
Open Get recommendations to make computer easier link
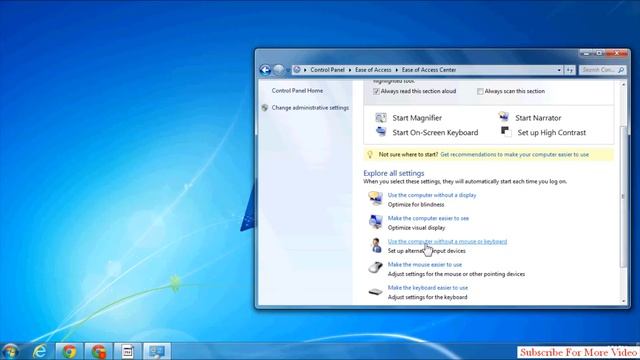pos(514,155)
